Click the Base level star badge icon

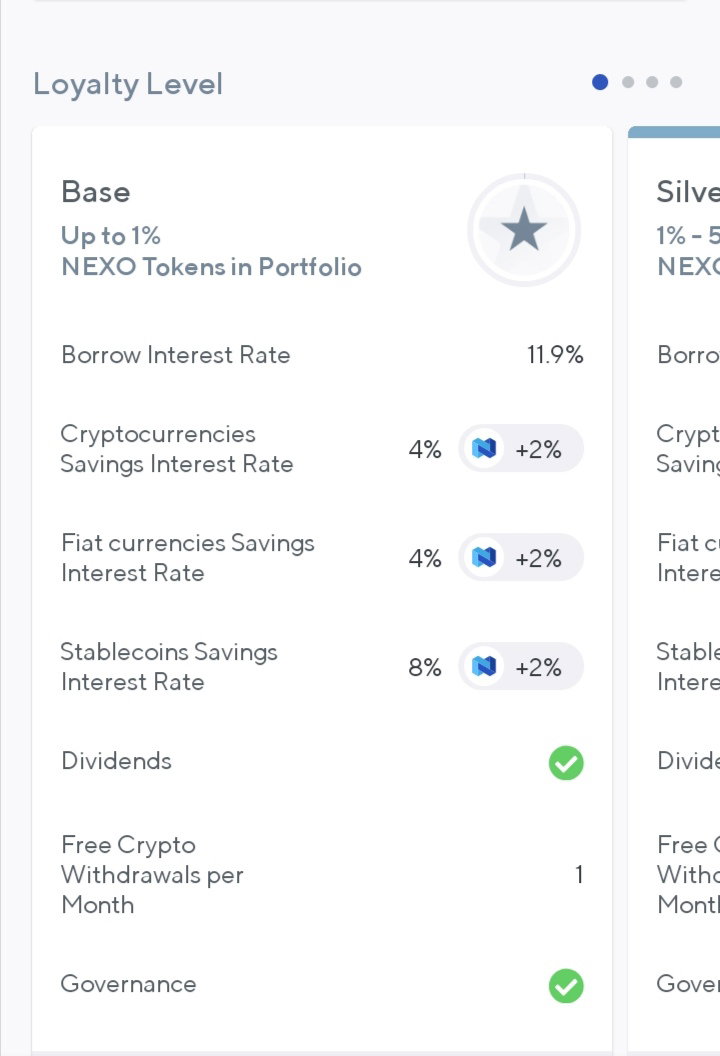(x=524, y=230)
